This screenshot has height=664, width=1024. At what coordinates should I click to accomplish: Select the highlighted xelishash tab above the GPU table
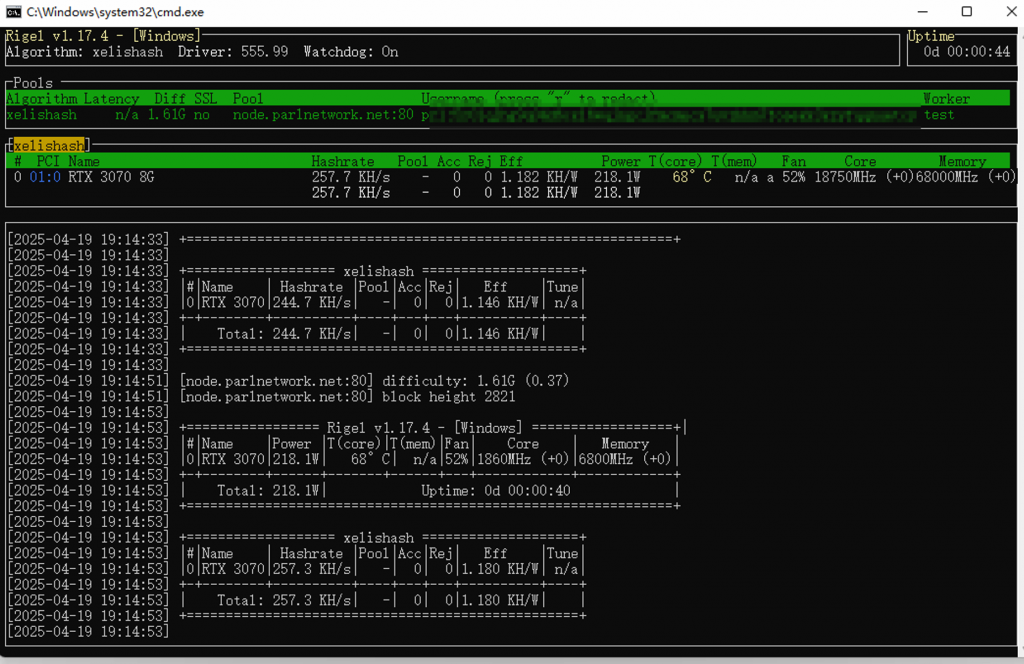click(49, 145)
